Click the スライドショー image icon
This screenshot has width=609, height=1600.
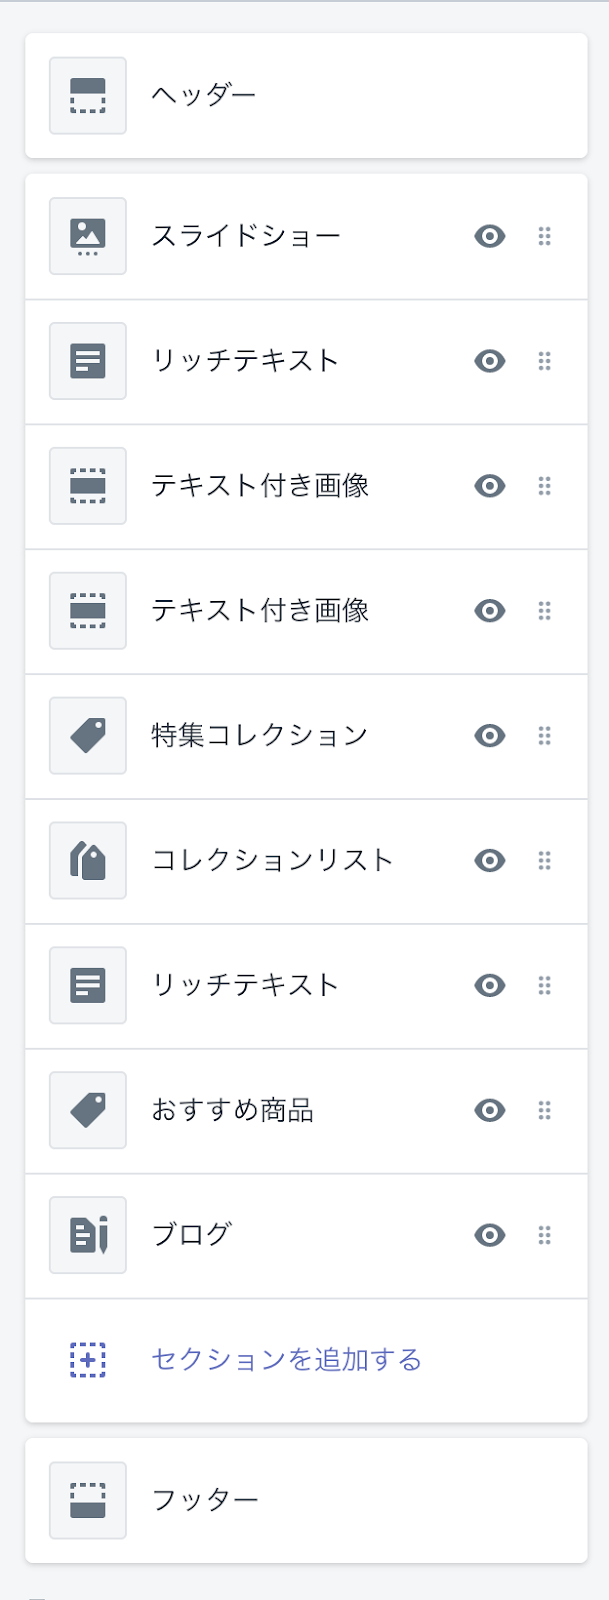(88, 236)
